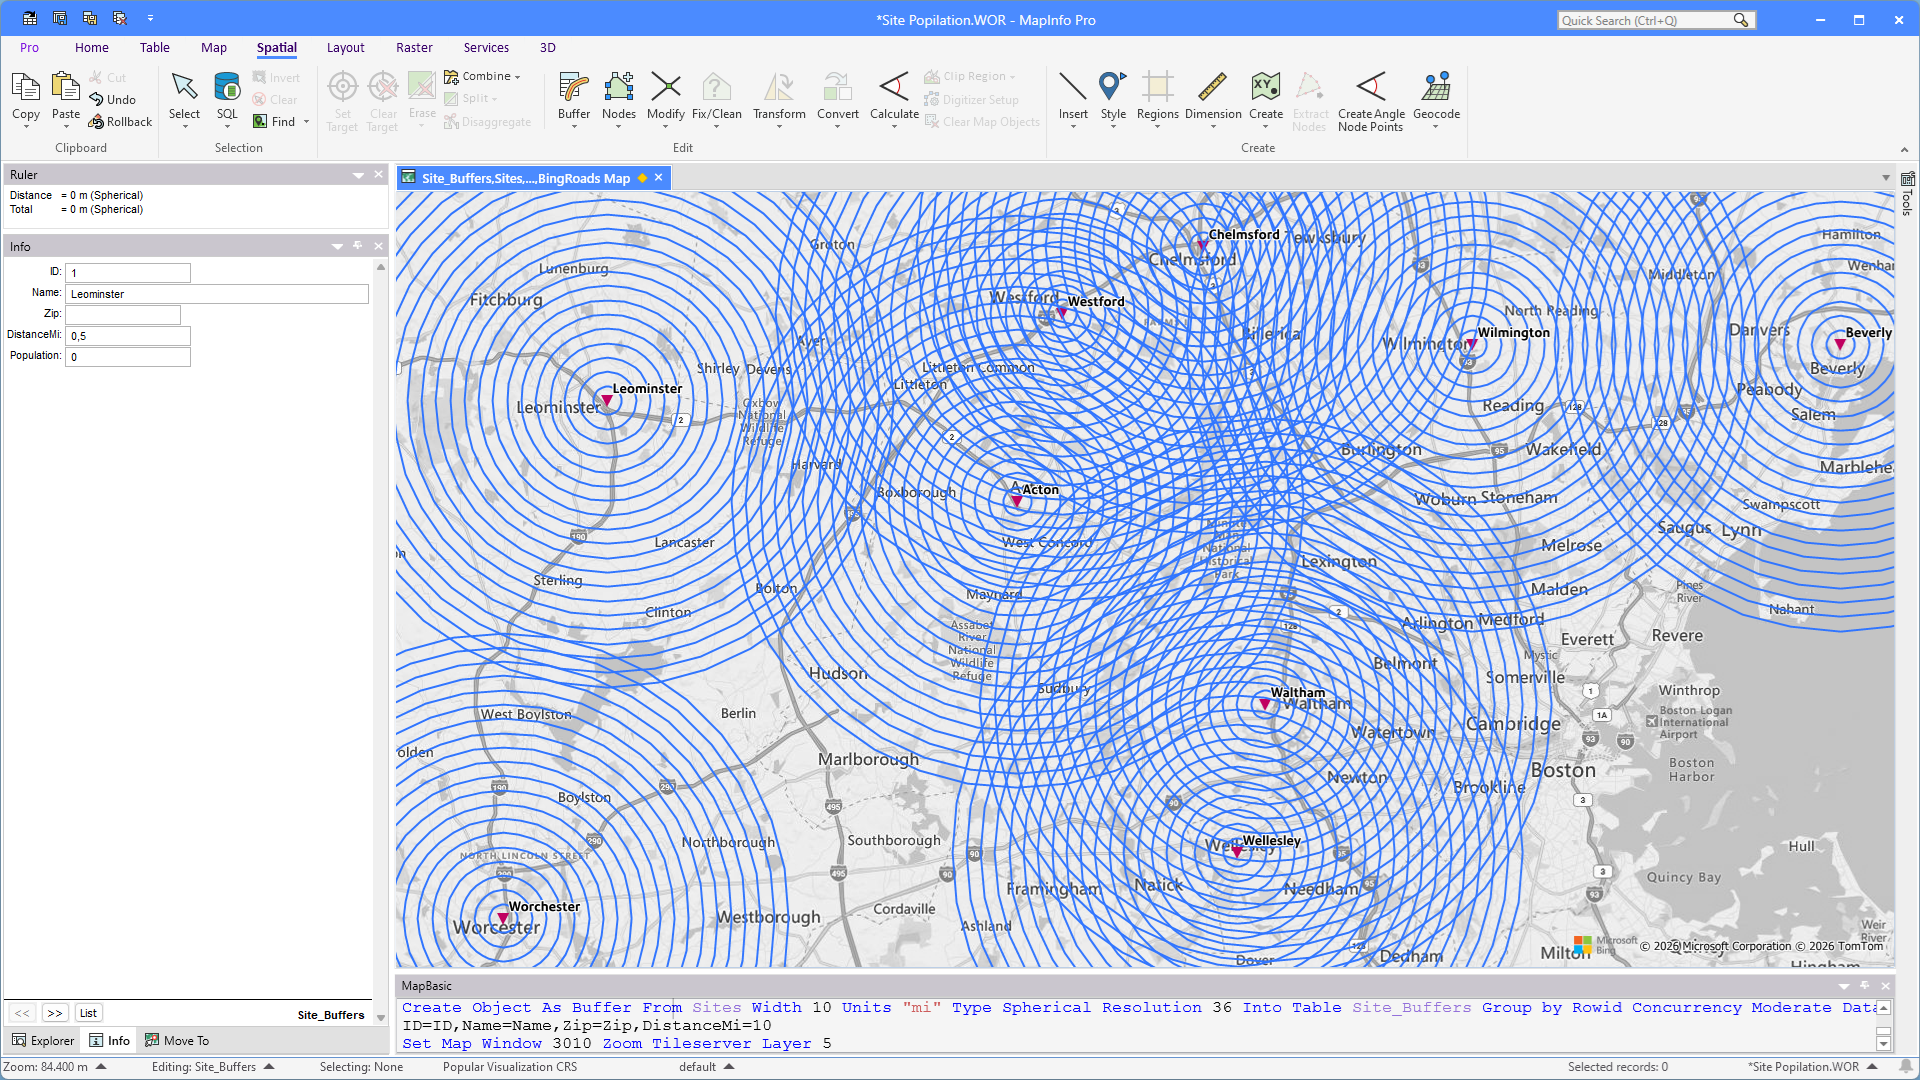
Task: Select the Fix/Clean tool
Action: pos(716,88)
